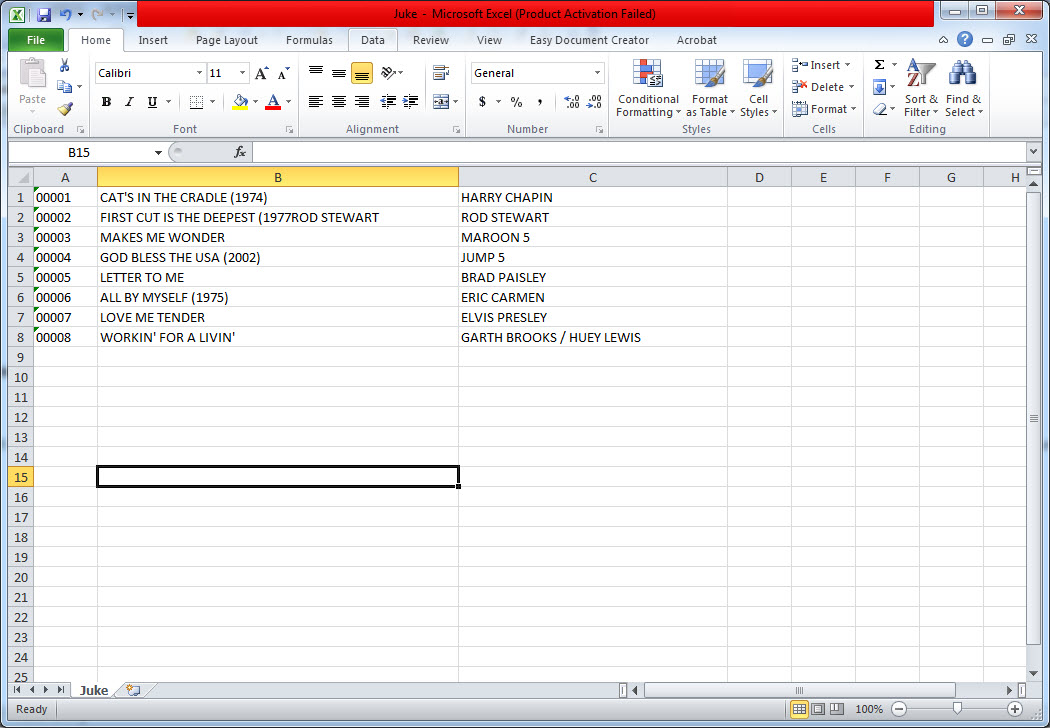This screenshot has width=1050, height=728.
Task: Open the File backstage button
Action: pos(36,40)
